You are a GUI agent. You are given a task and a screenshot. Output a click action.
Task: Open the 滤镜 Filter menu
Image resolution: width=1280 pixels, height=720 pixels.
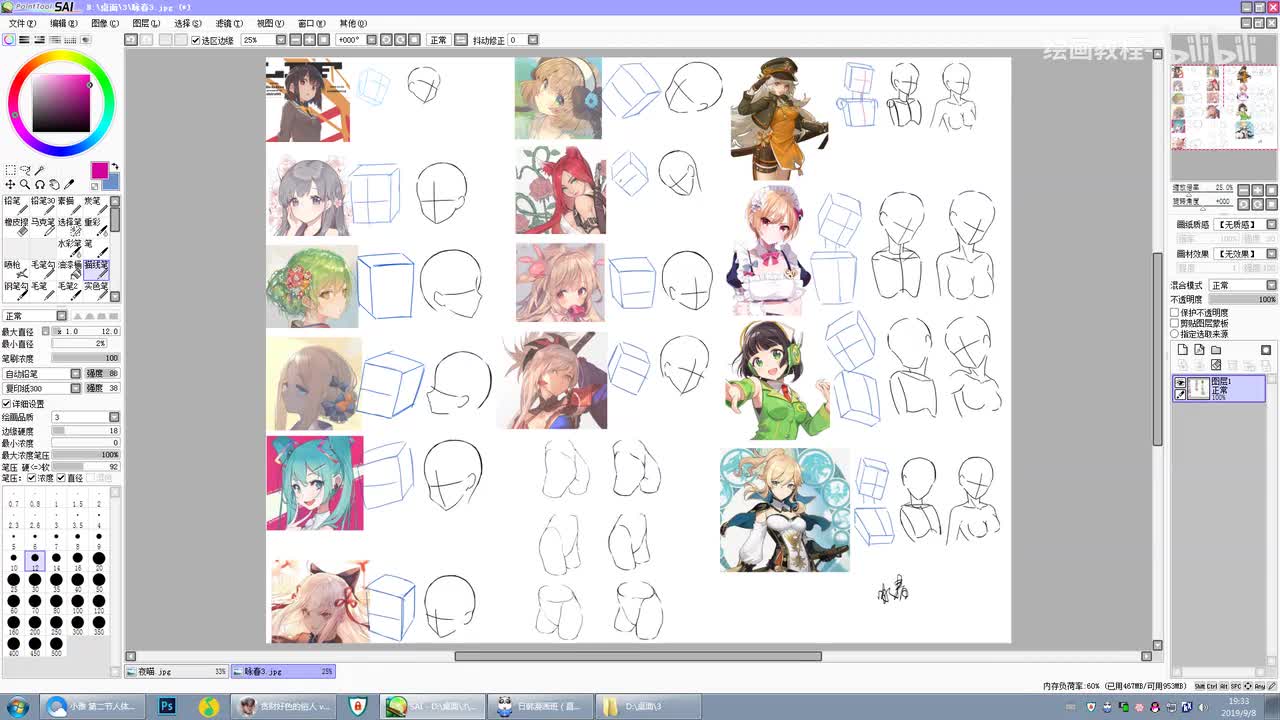click(x=229, y=23)
